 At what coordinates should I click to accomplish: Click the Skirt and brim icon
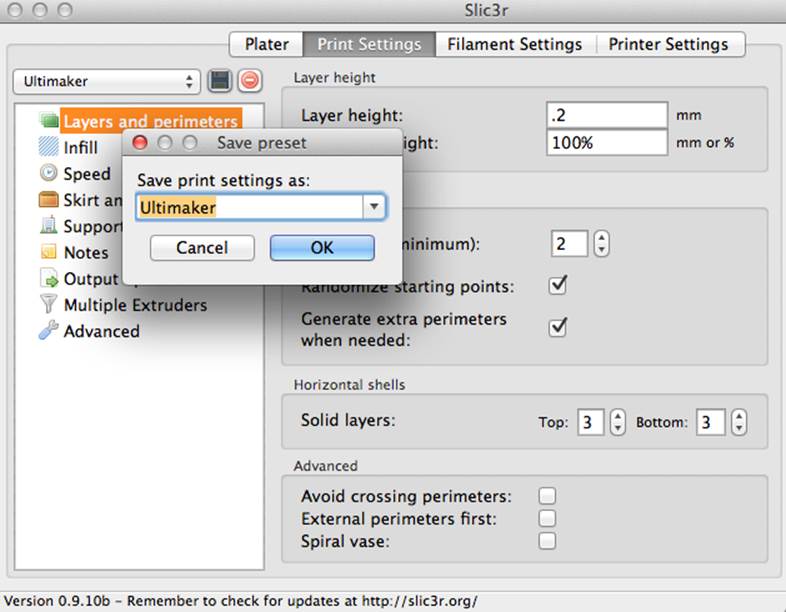49,199
